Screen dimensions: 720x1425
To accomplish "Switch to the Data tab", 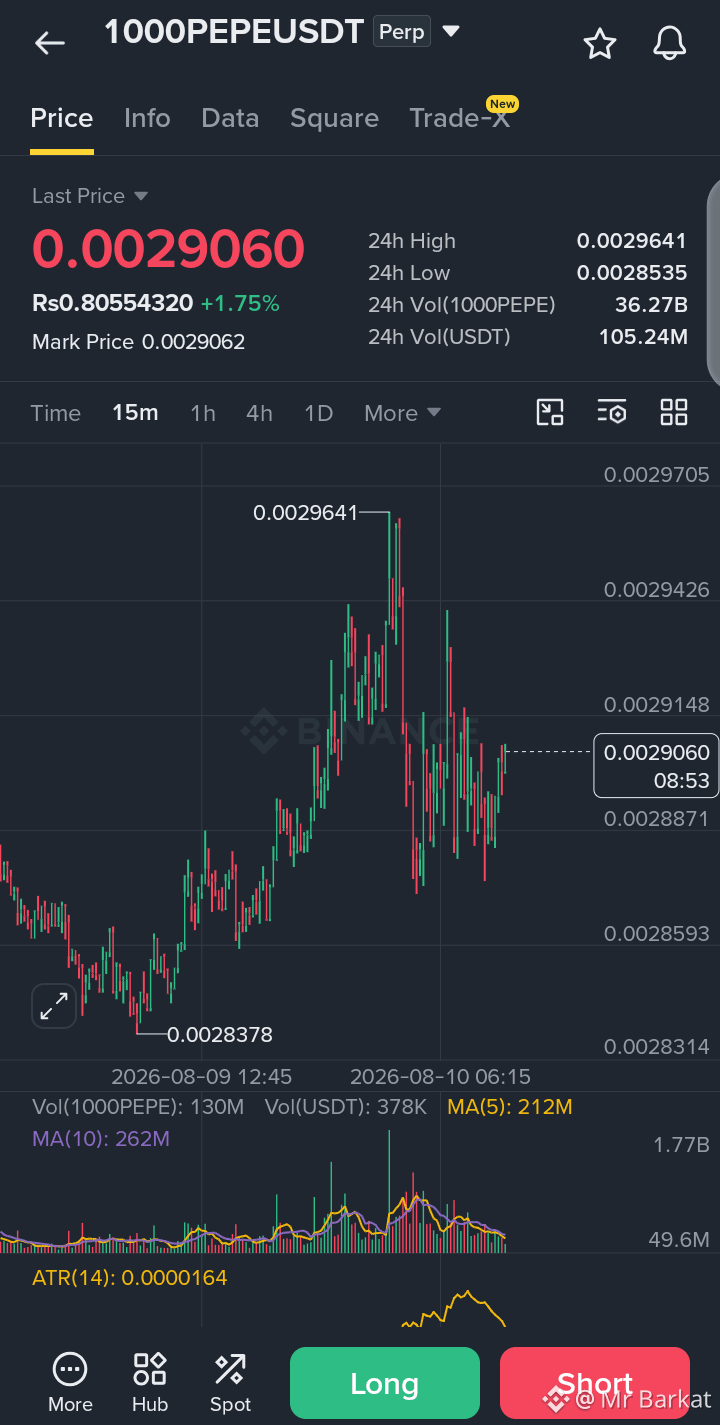I will pyautogui.click(x=230, y=118).
